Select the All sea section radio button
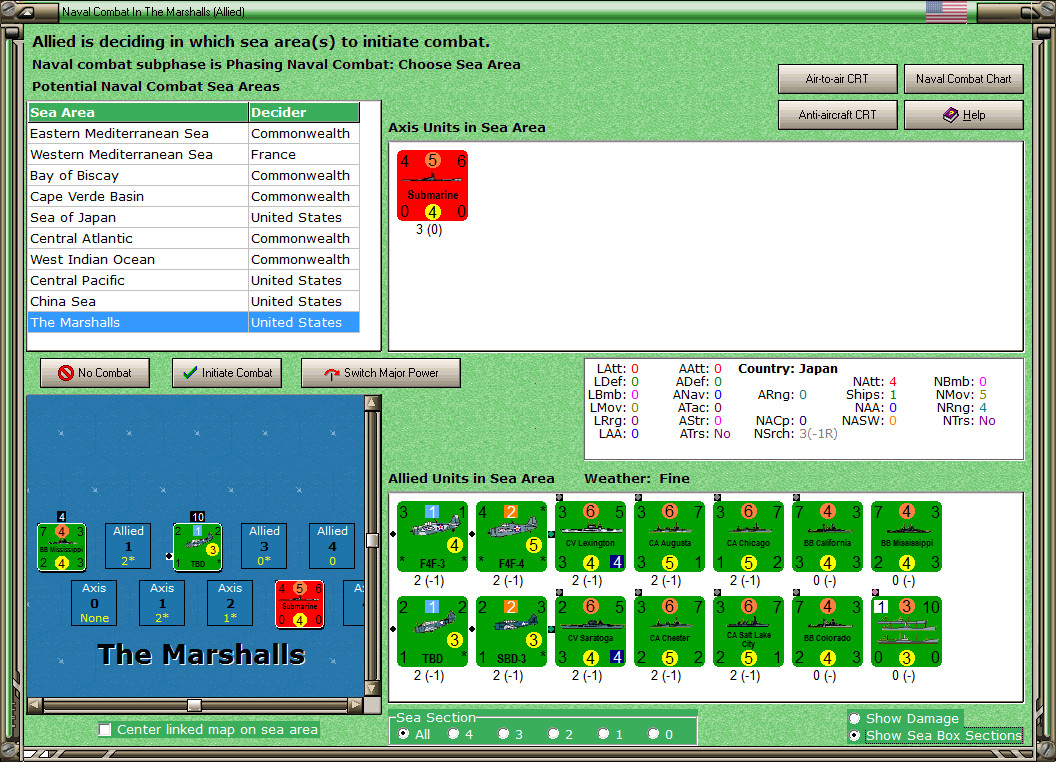This screenshot has height=762, width=1056. (x=403, y=734)
